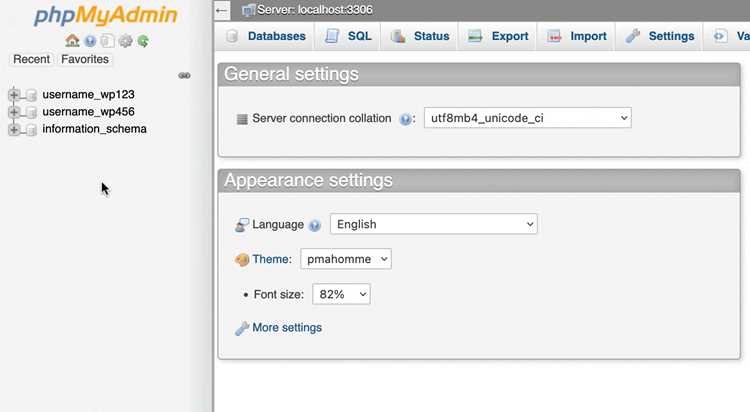Open the Status tab

pyautogui.click(x=420, y=36)
